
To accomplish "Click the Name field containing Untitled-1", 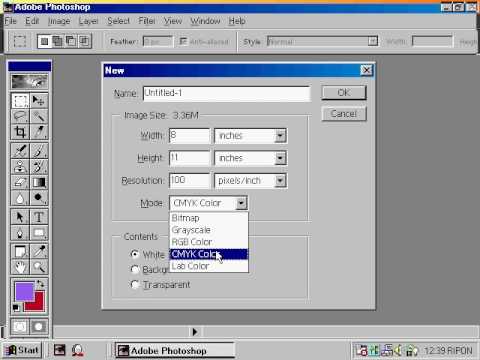I will click(x=227, y=93).
